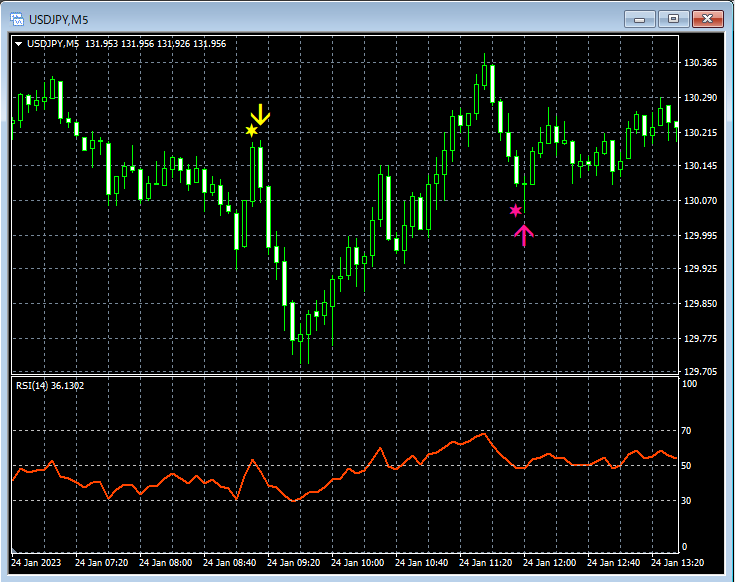Select the yellow down arrow signal

tap(260, 115)
